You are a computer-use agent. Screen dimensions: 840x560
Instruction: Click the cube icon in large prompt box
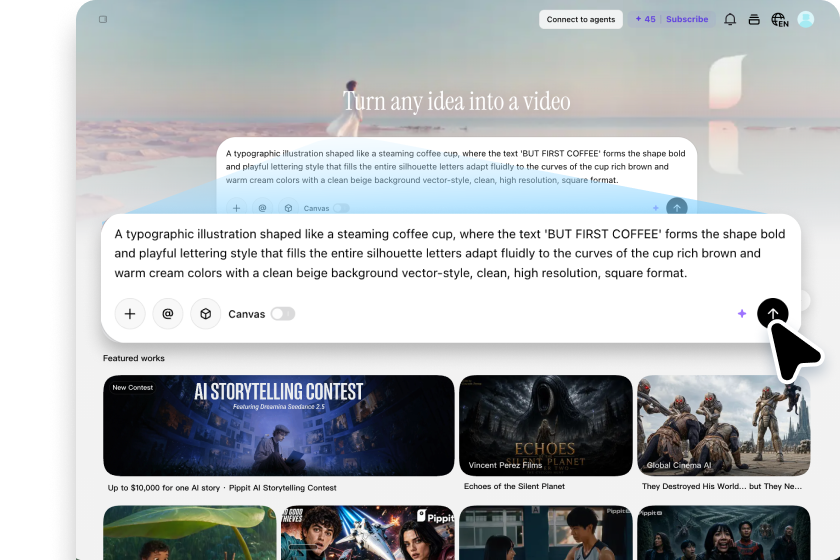click(206, 313)
